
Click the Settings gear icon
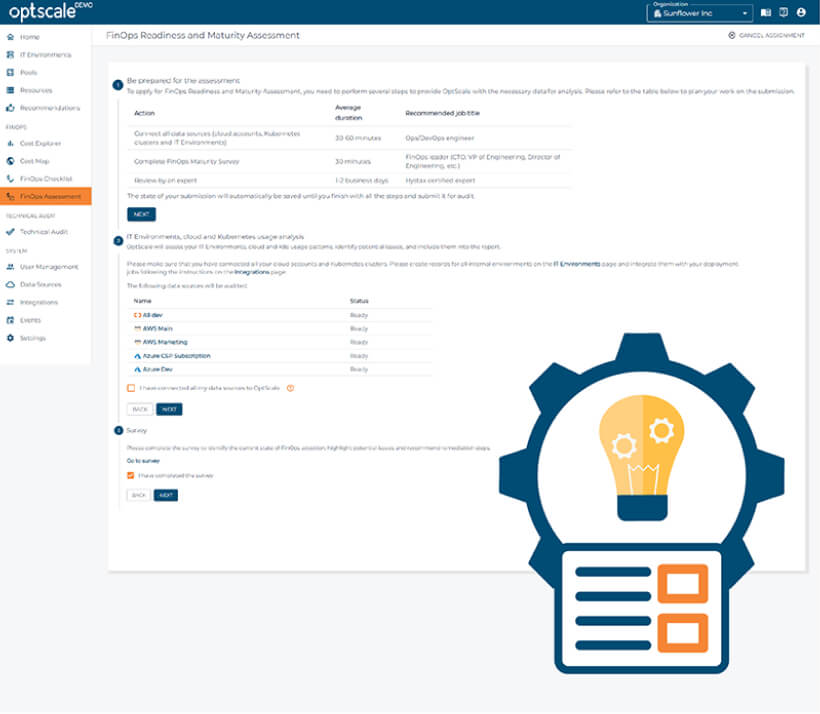point(10,338)
